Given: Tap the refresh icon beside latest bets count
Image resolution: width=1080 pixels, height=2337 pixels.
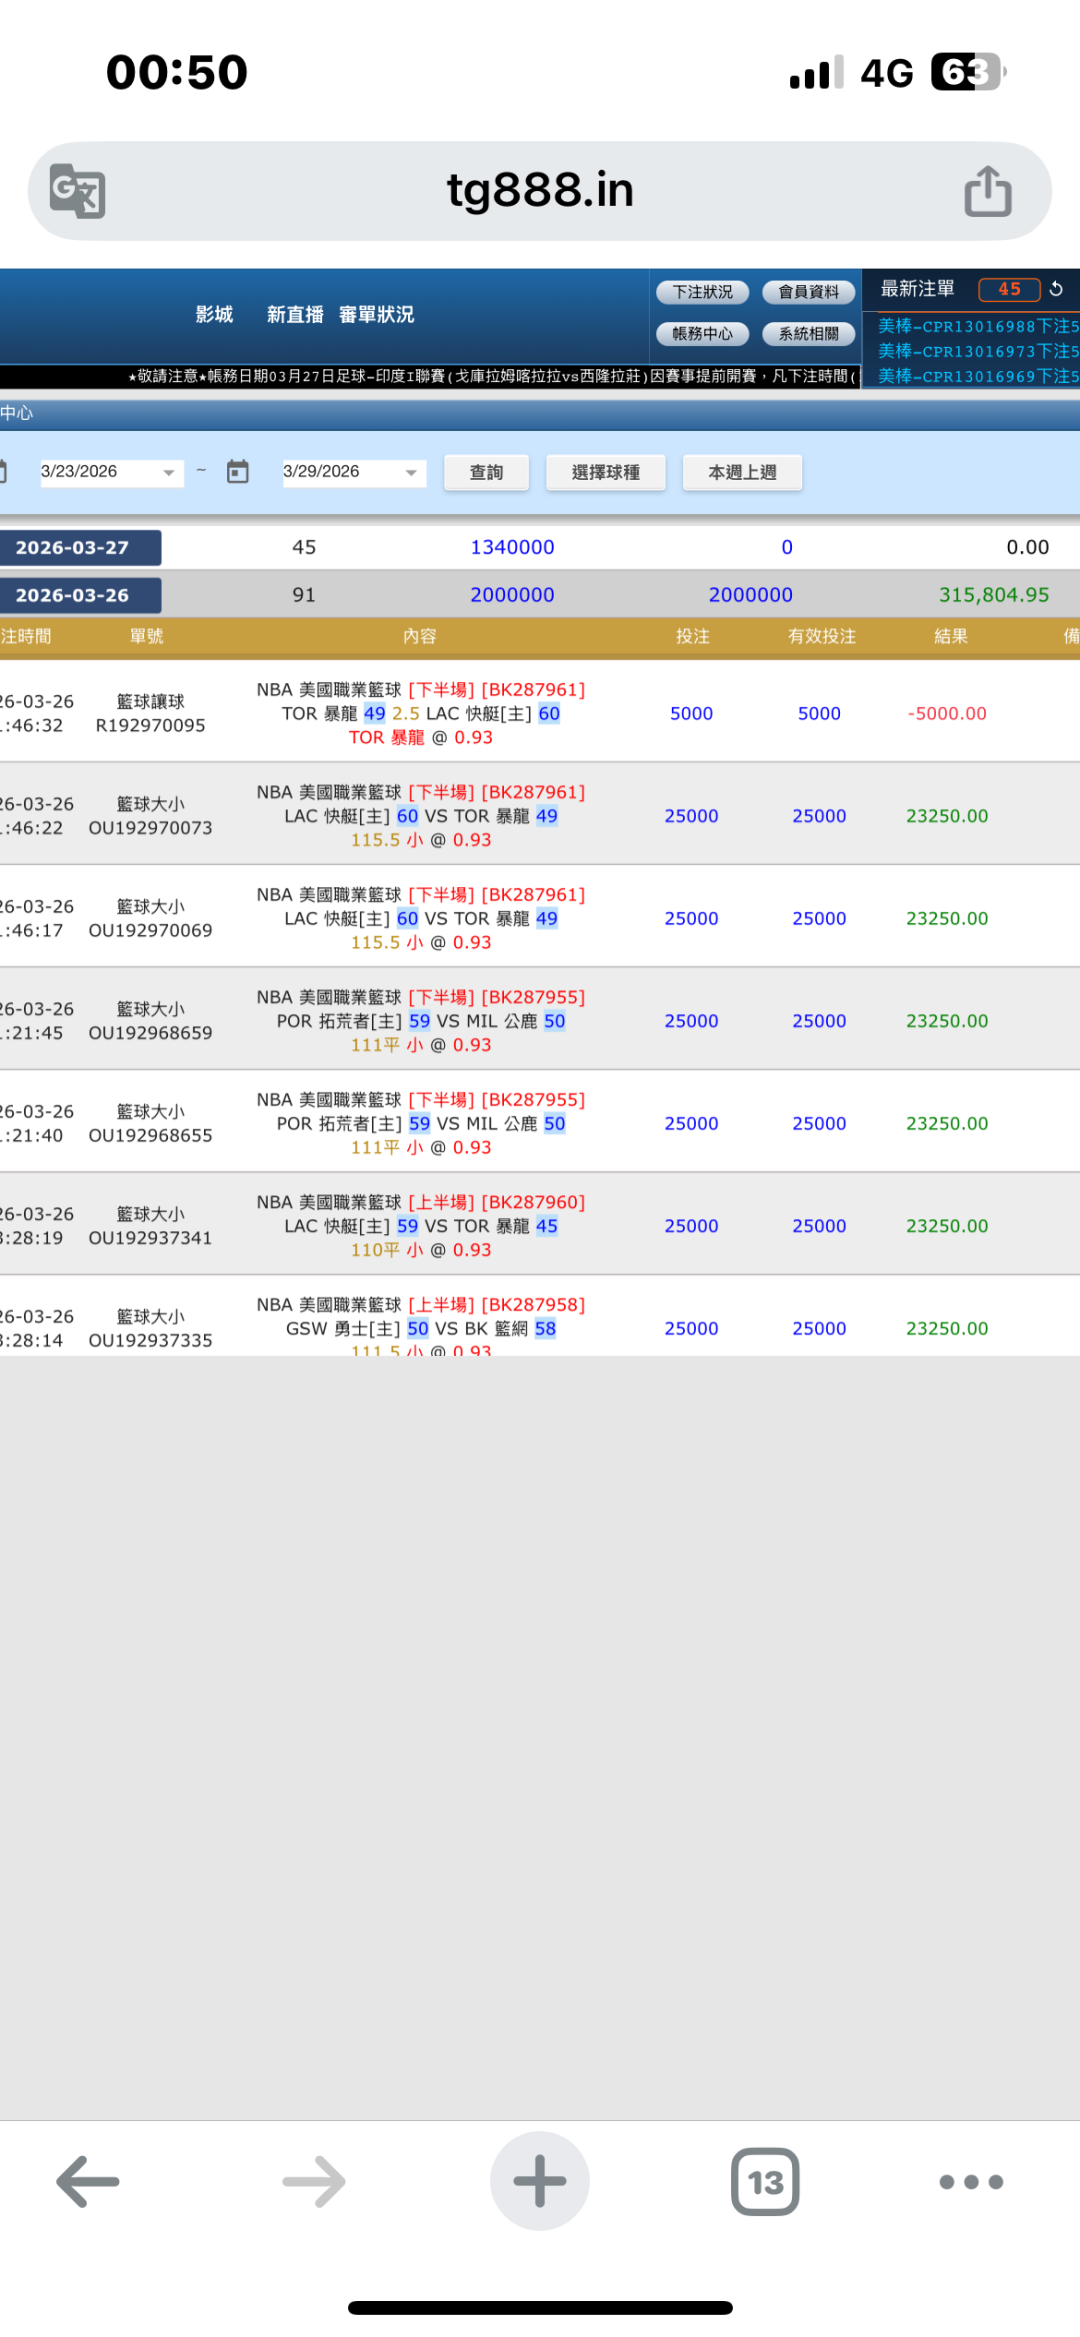Looking at the screenshot, I should pos(1056,289).
